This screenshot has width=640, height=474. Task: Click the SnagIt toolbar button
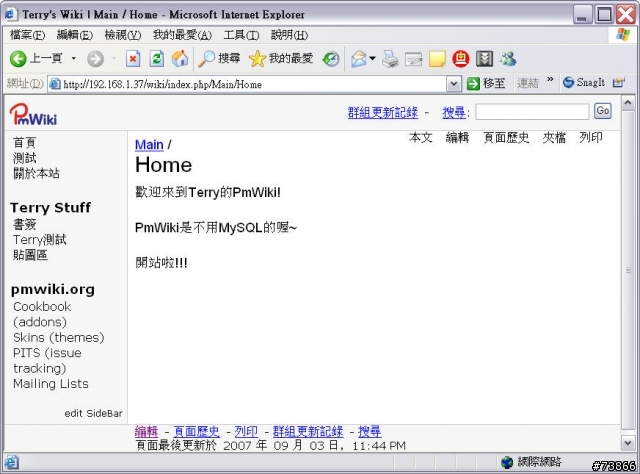584,82
